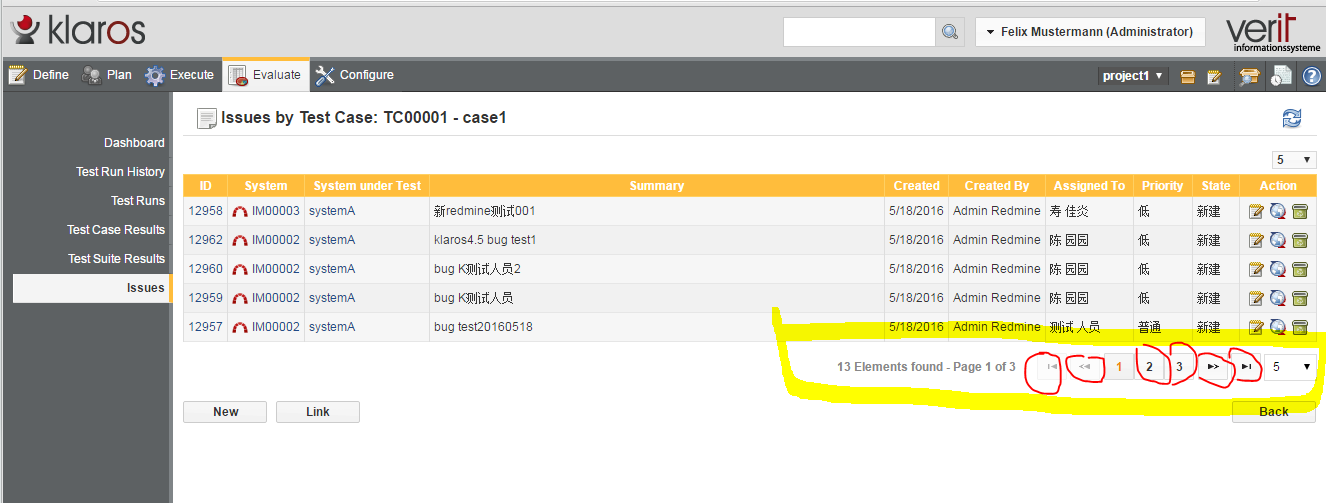Click the edit project notepad icon in toolbar
1326x503 pixels.
[x=1214, y=76]
